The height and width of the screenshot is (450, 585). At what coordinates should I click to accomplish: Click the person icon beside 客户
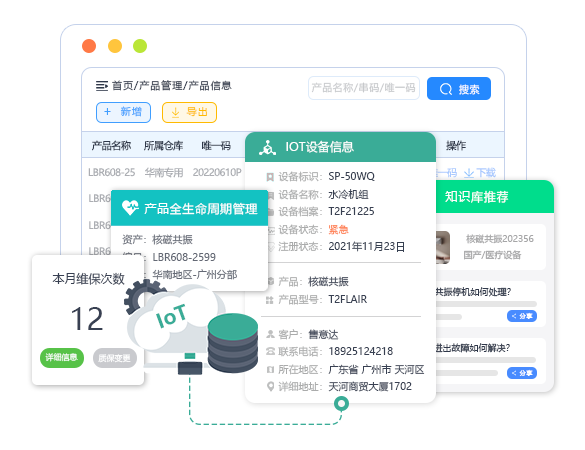click(270, 334)
